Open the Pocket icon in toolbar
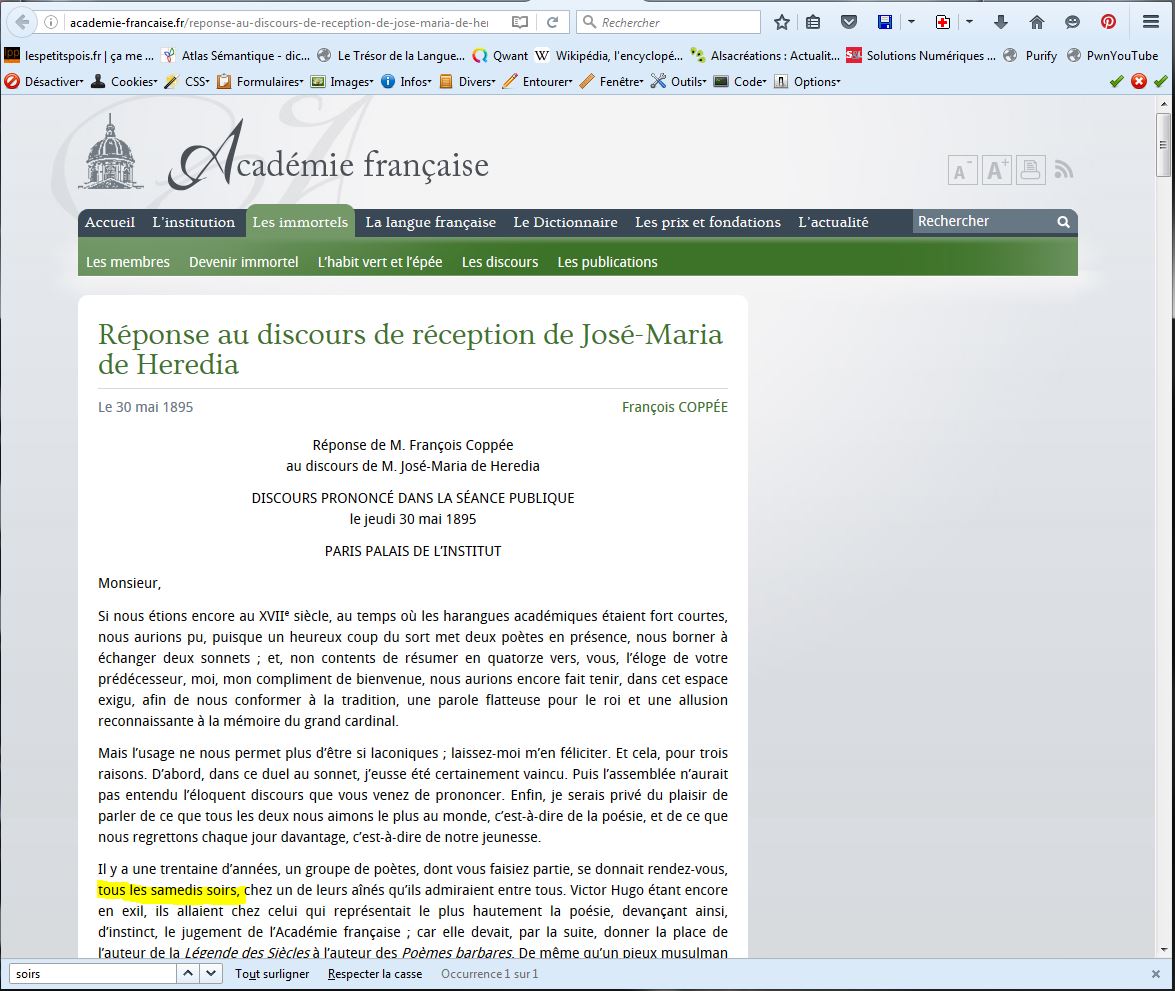Viewport: 1175px width, 991px height. tap(848, 22)
